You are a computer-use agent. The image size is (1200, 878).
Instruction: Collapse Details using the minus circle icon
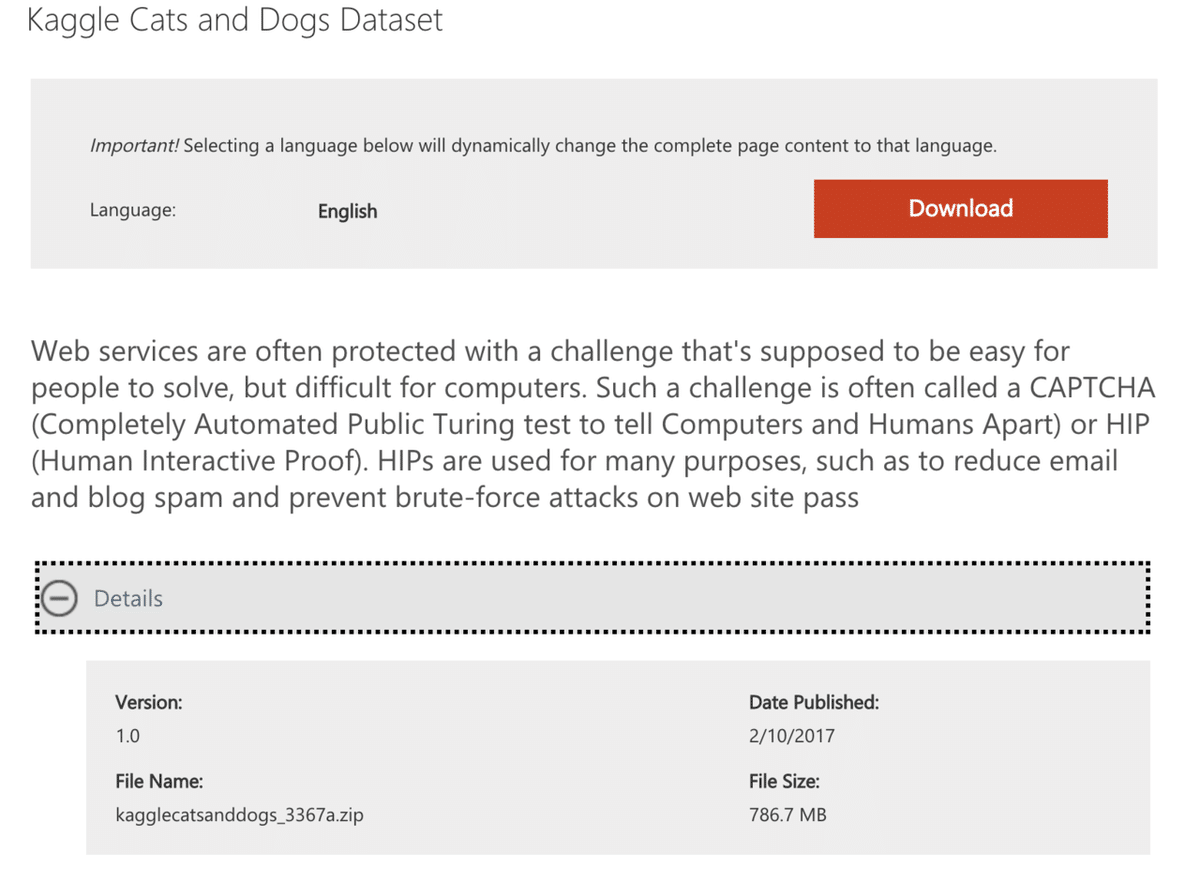[61, 599]
